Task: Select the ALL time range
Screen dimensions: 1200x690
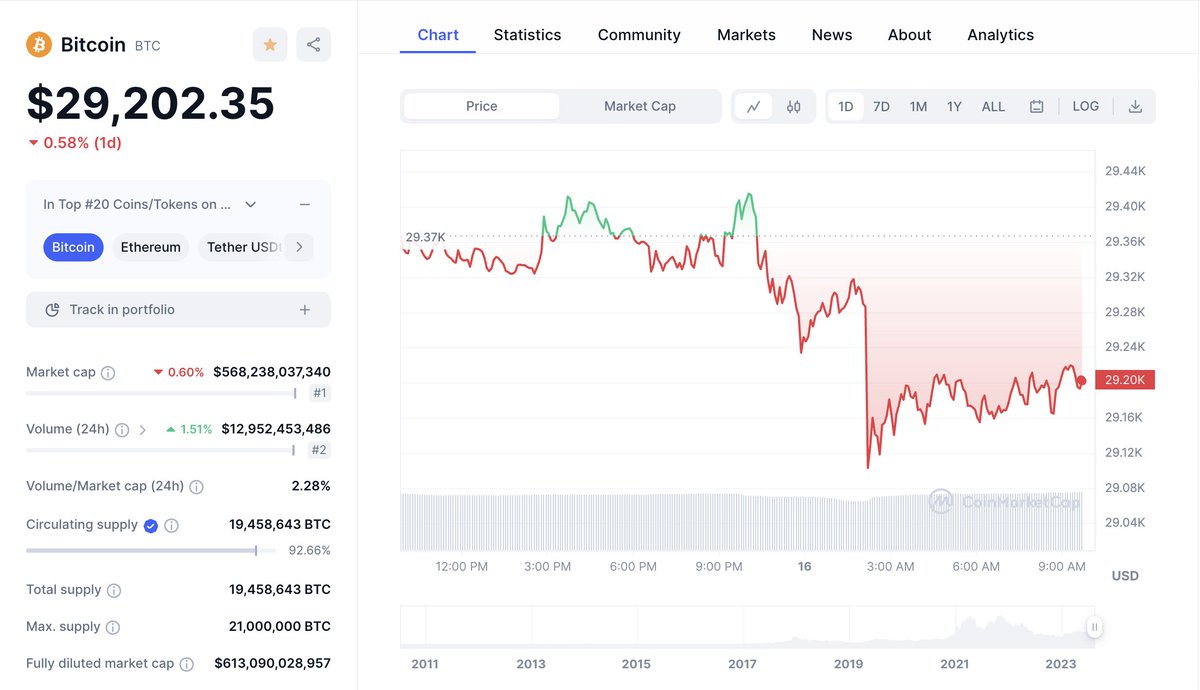Action: (993, 106)
